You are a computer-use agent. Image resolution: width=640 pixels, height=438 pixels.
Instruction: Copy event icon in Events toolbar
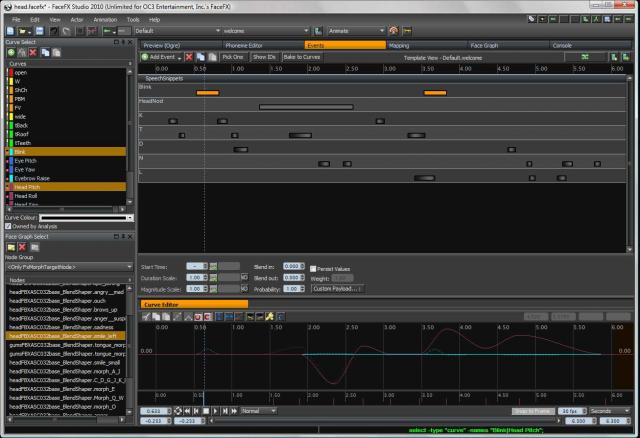(201, 57)
